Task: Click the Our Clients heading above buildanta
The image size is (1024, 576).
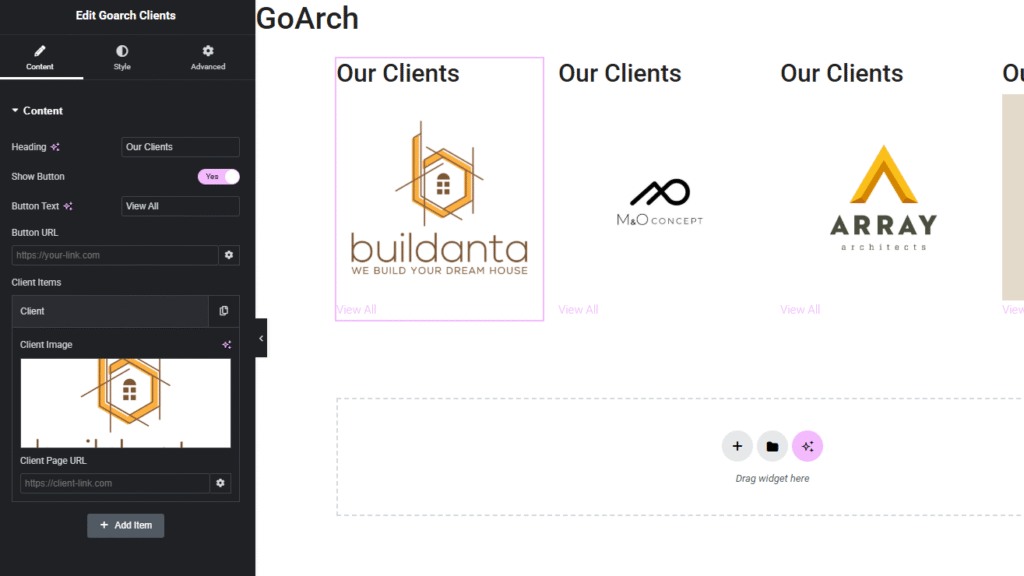Action: [398, 73]
